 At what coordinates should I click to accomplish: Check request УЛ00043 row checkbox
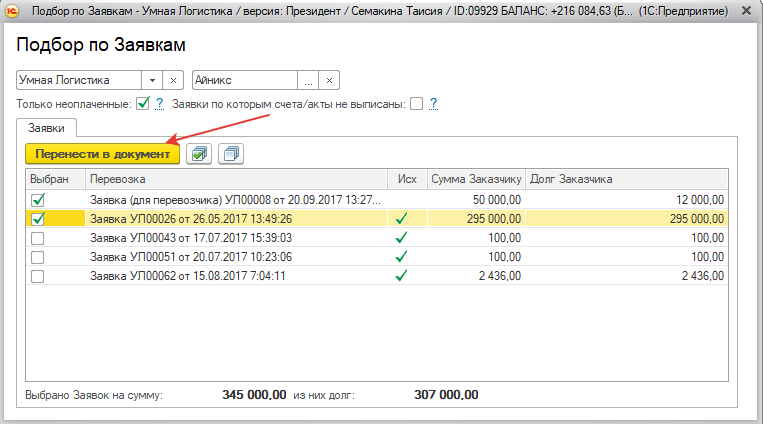click(37, 238)
